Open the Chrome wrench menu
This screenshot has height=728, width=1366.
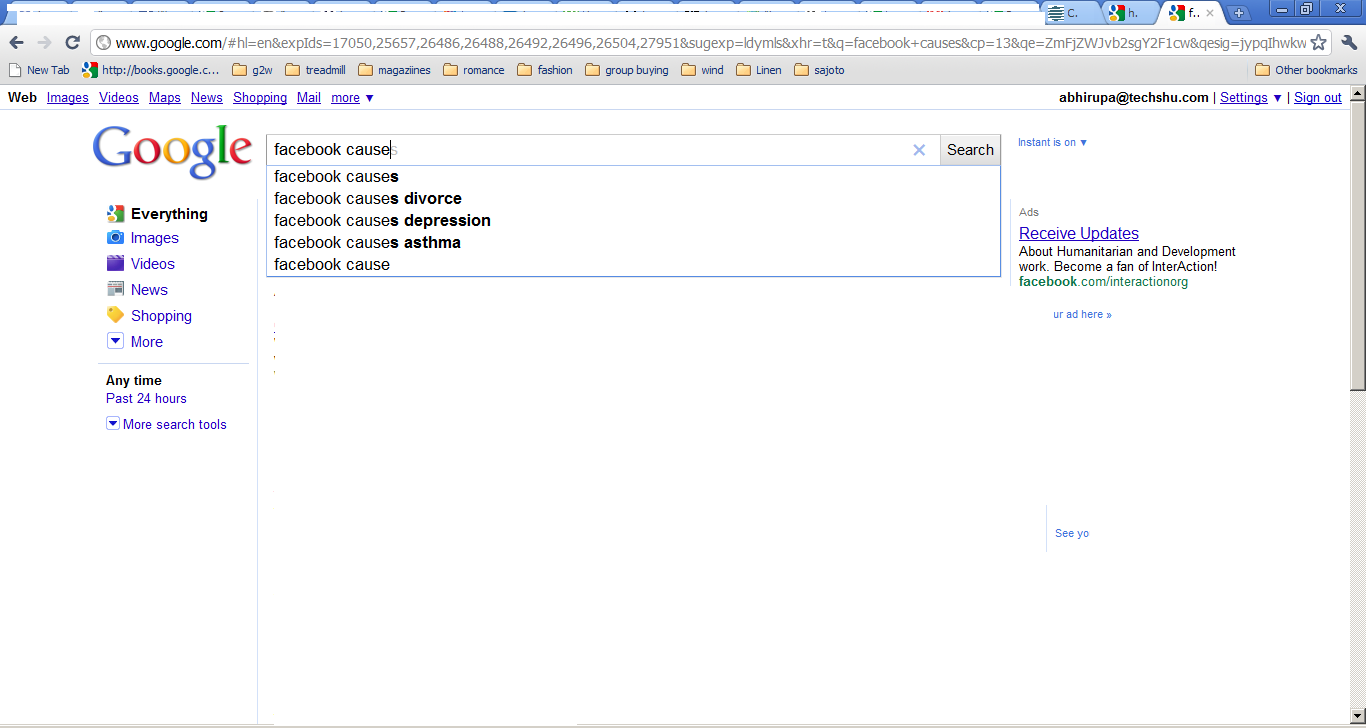pyautogui.click(x=1349, y=42)
